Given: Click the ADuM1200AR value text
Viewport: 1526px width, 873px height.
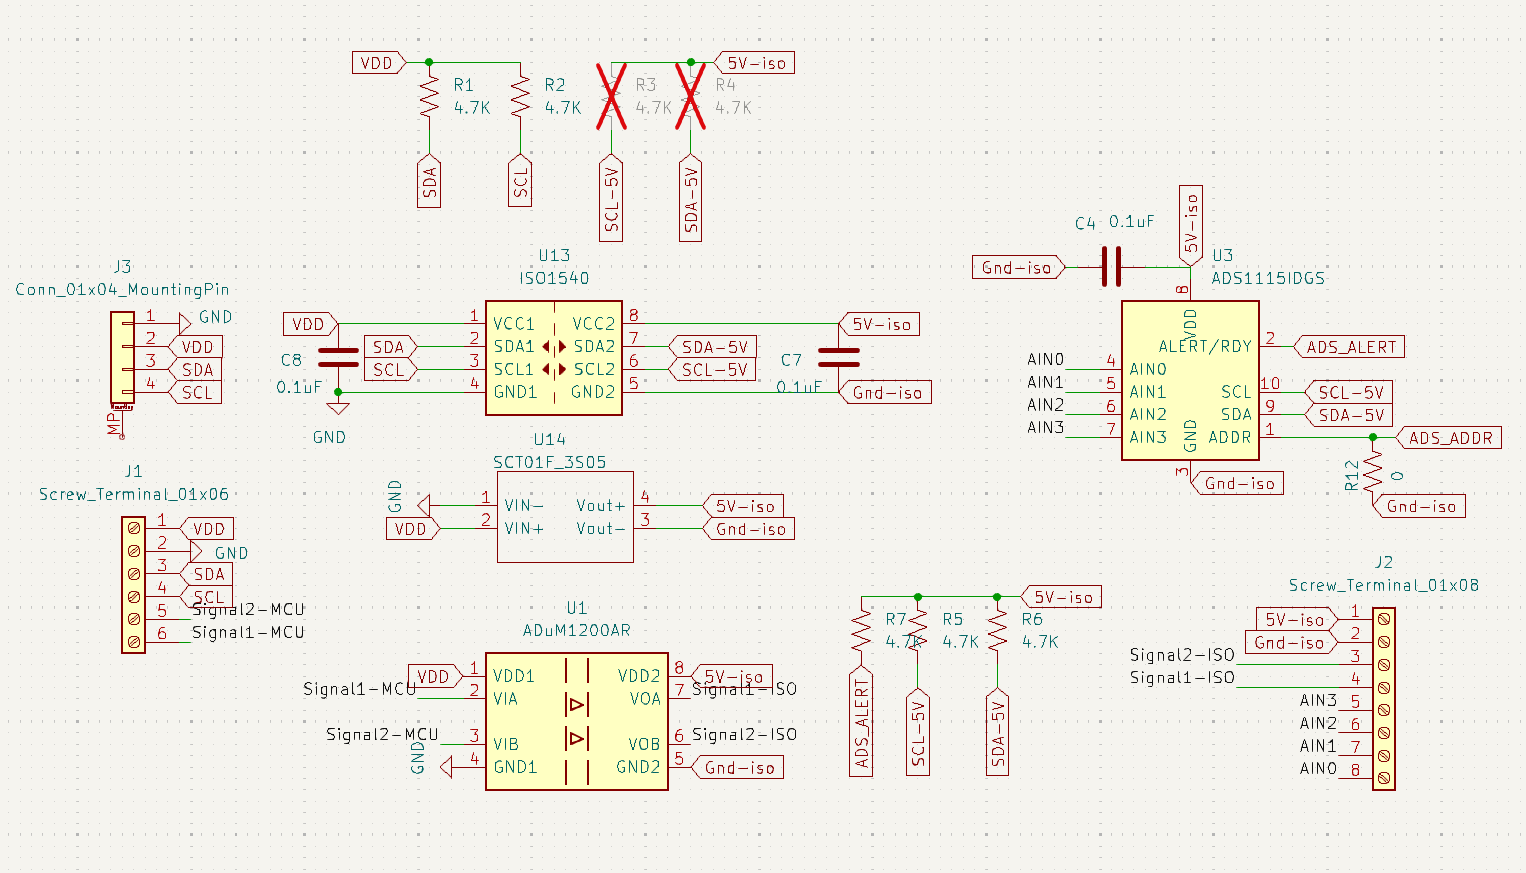Looking at the screenshot, I should click(577, 630).
